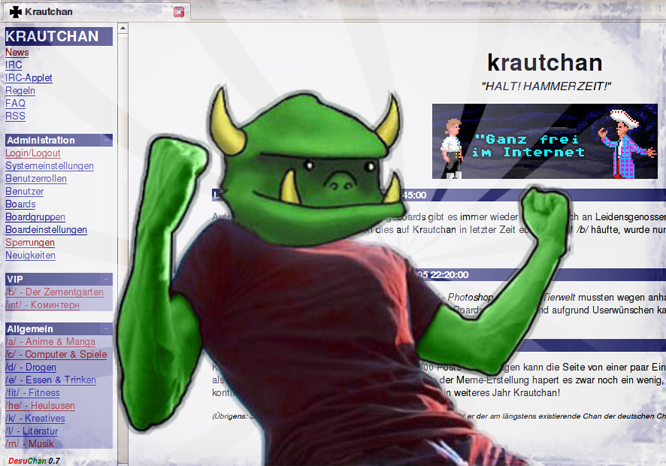This screenshot has height=466, width=666.
Task: Open the /int/ board
Action: [42, 305]
